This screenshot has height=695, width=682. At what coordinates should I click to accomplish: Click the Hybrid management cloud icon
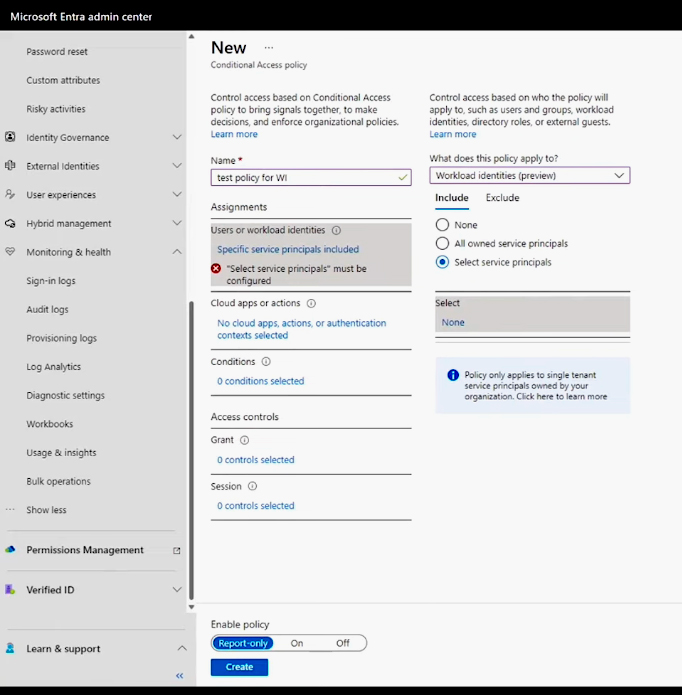point(10,223)
